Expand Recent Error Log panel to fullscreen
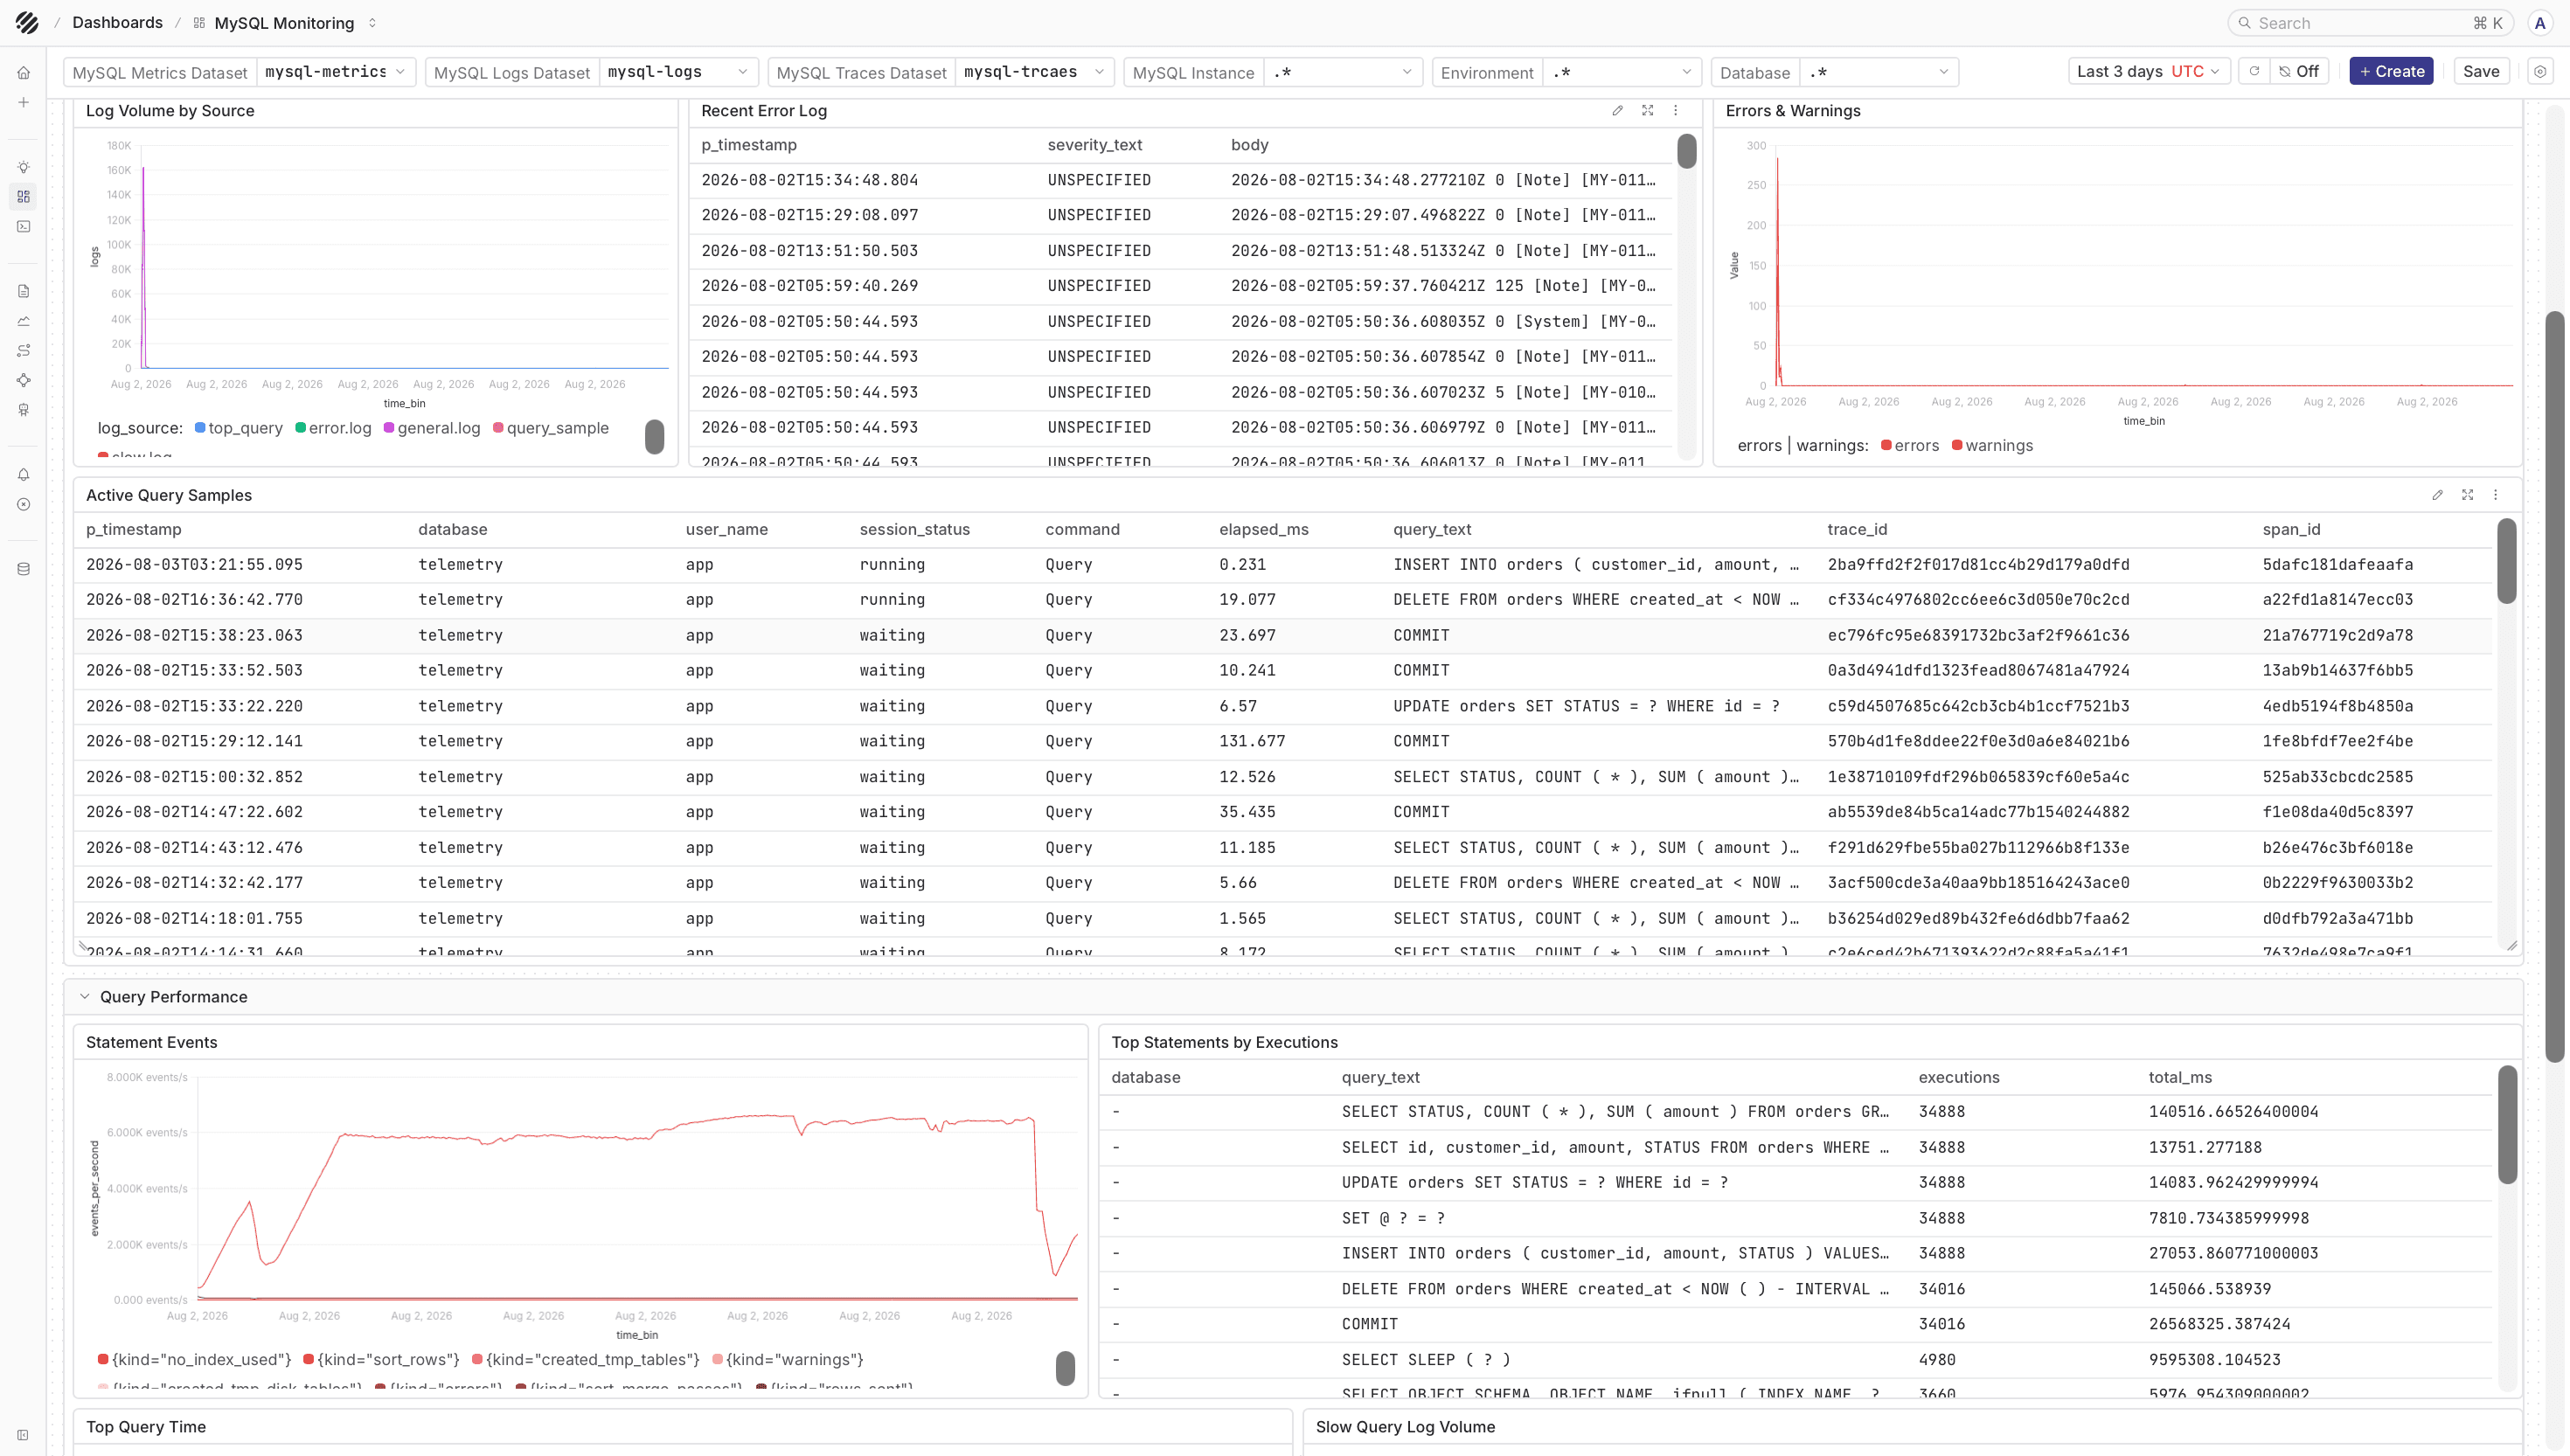This screenshot has height=1456, width=2570. [1647, 110]
